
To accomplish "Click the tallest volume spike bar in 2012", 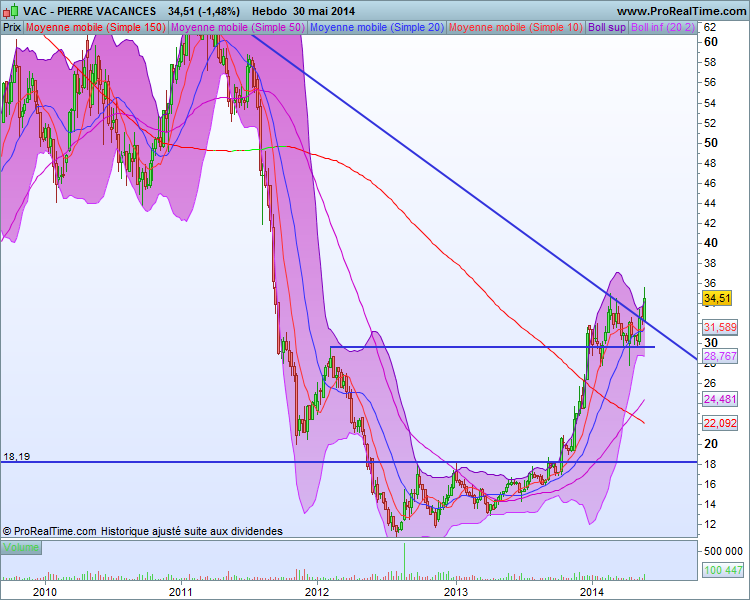I will point(404,561).
